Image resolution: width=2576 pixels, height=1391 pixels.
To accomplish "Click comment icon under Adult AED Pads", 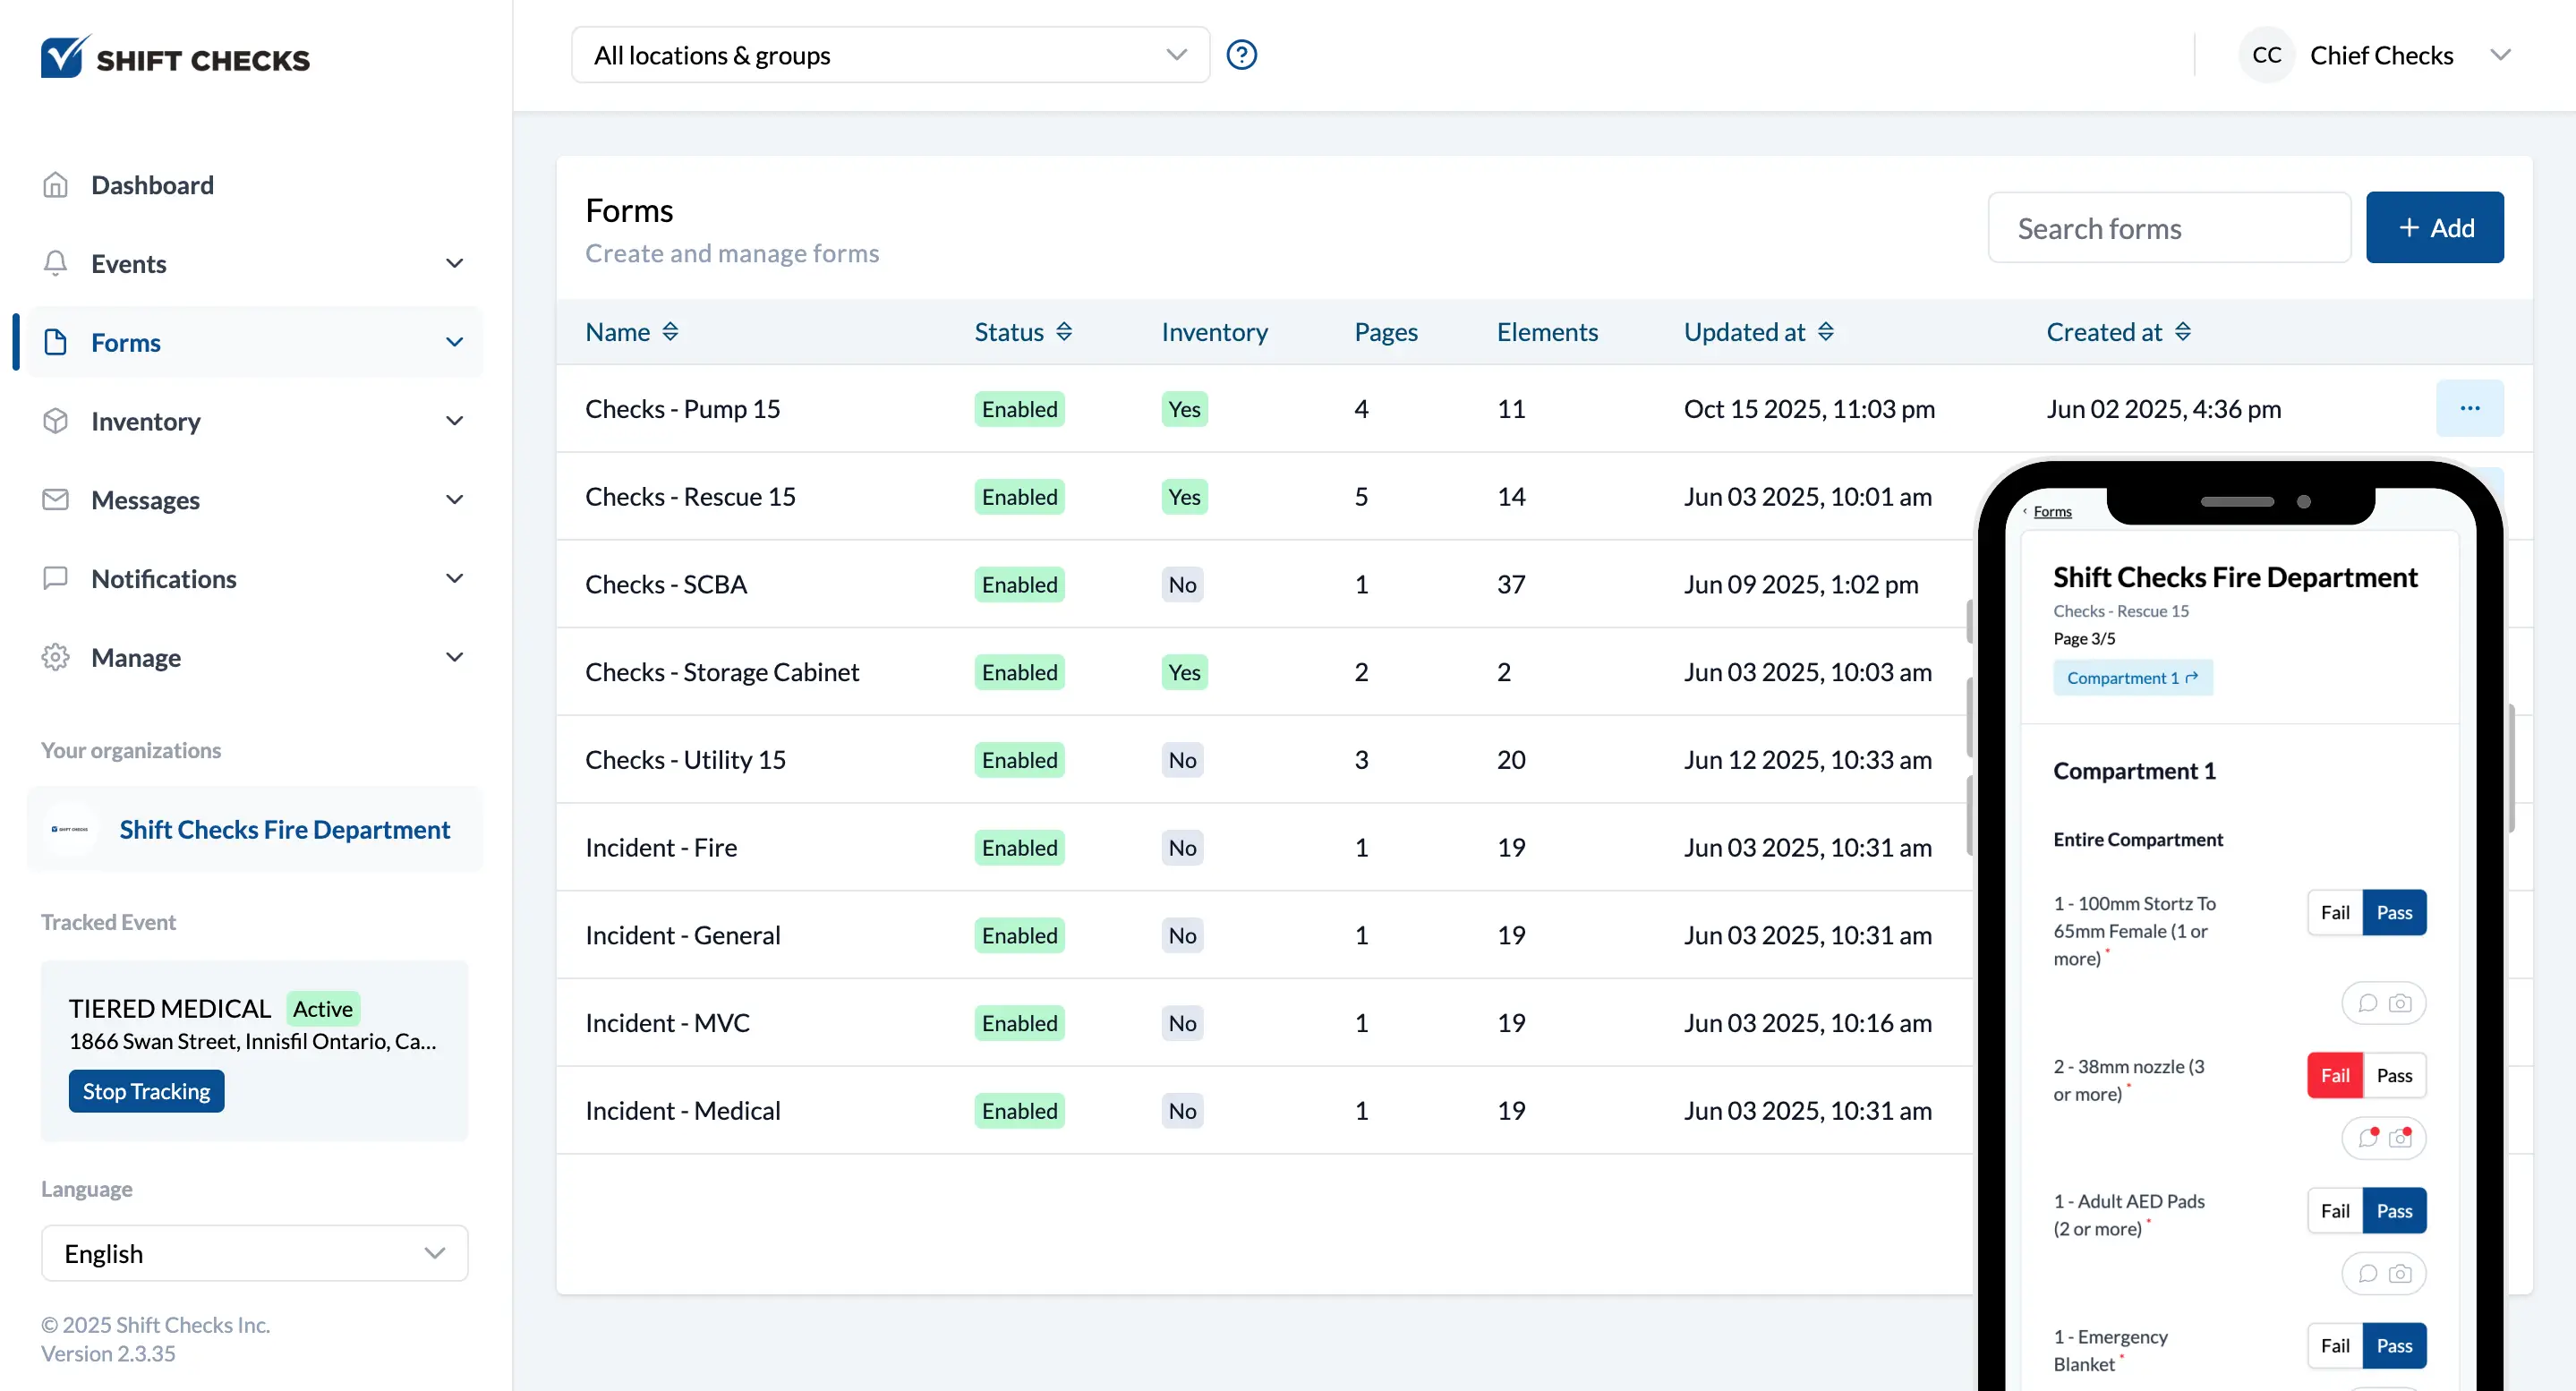I will click(2367, 1273).
